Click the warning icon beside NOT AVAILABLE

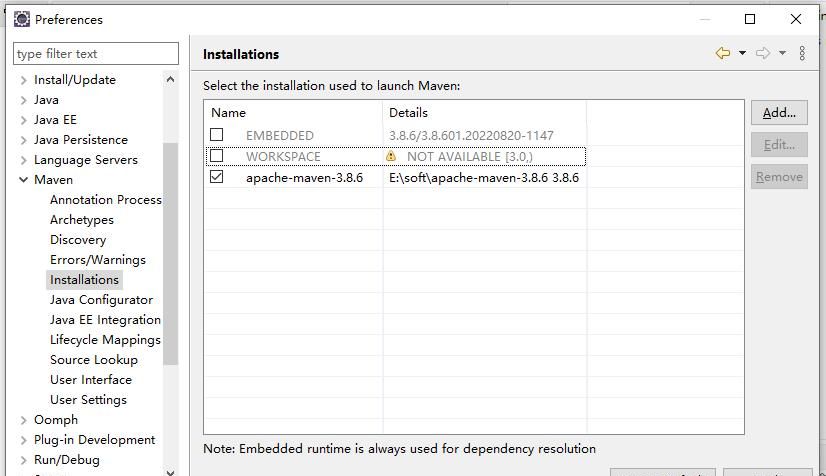click(x=391, y=157)
